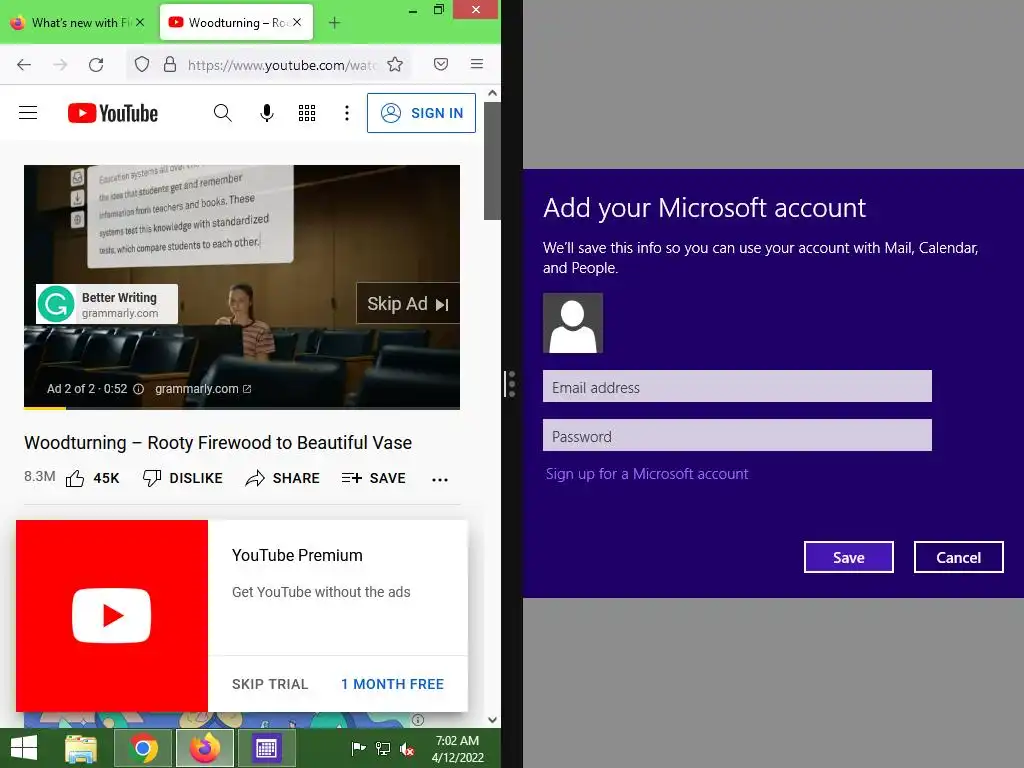Image resolution: width=1024 pixels, height=768 pixels.
Task: Save the Microsoft account
Action: tap(848, 557)
